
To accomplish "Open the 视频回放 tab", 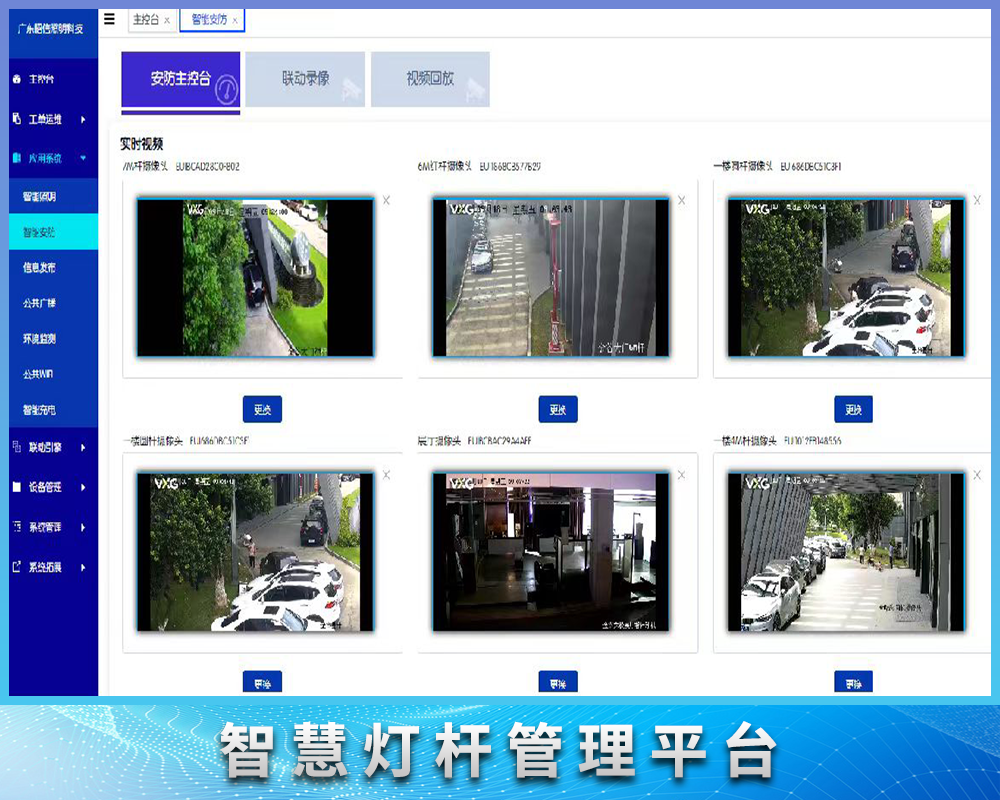I will coord(430,79).
